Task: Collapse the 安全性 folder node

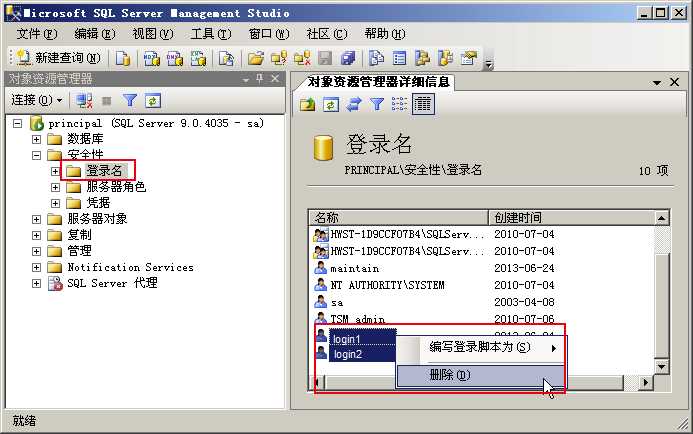Action: [x=36, y=155]
